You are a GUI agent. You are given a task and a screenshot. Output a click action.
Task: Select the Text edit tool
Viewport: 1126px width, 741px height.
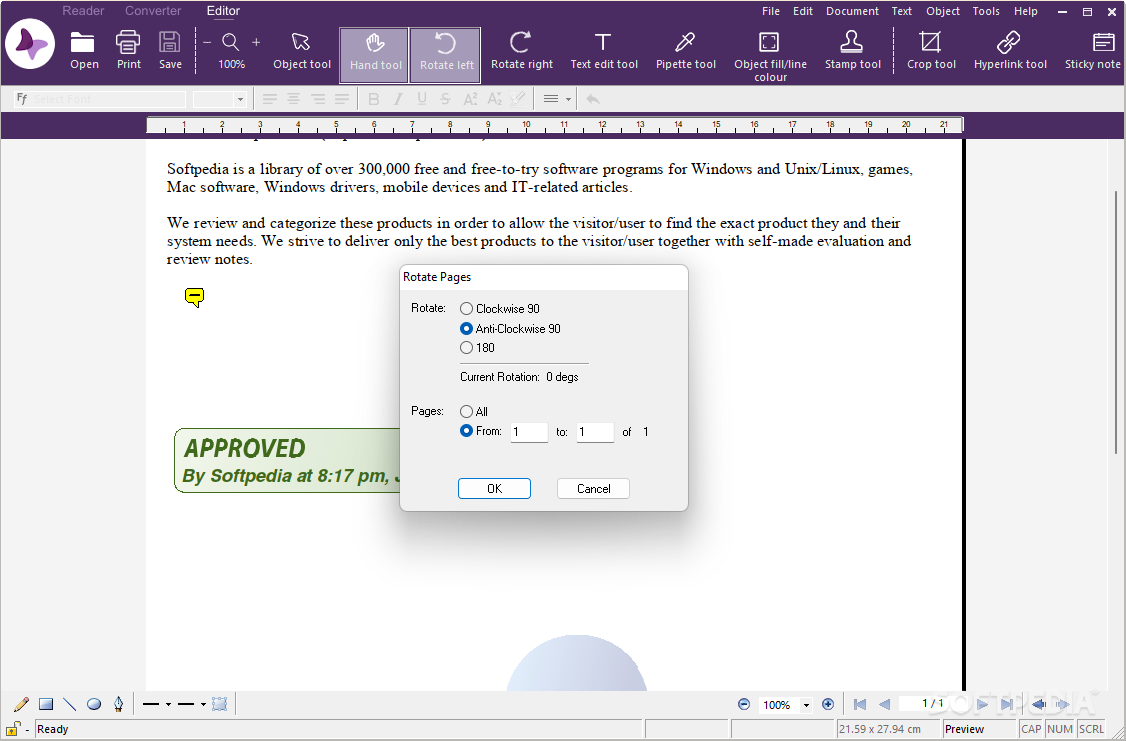pos(603,50)
